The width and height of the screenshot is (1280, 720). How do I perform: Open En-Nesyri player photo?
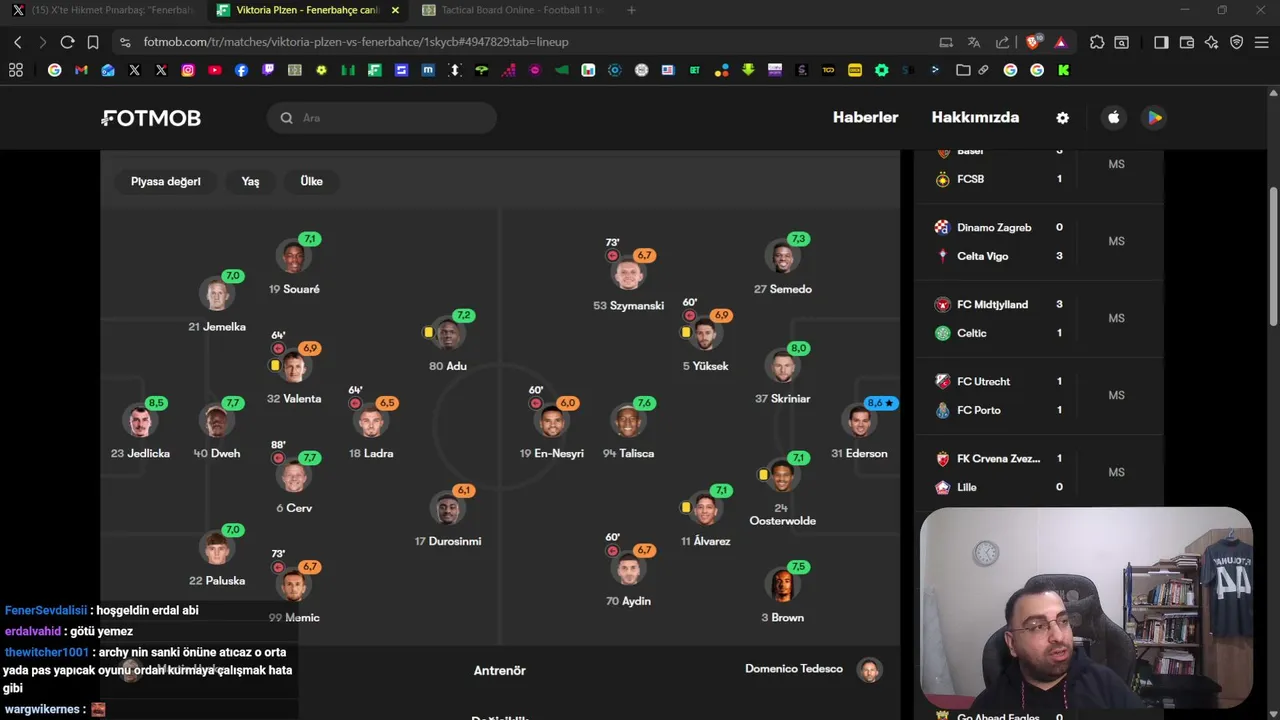click(x=551, y=422)
